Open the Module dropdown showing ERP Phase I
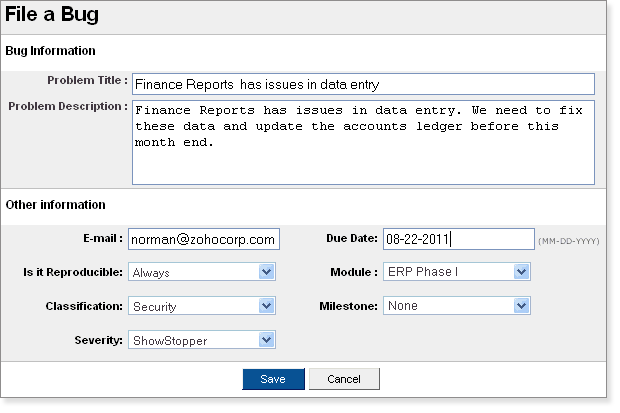 [457, 272]
